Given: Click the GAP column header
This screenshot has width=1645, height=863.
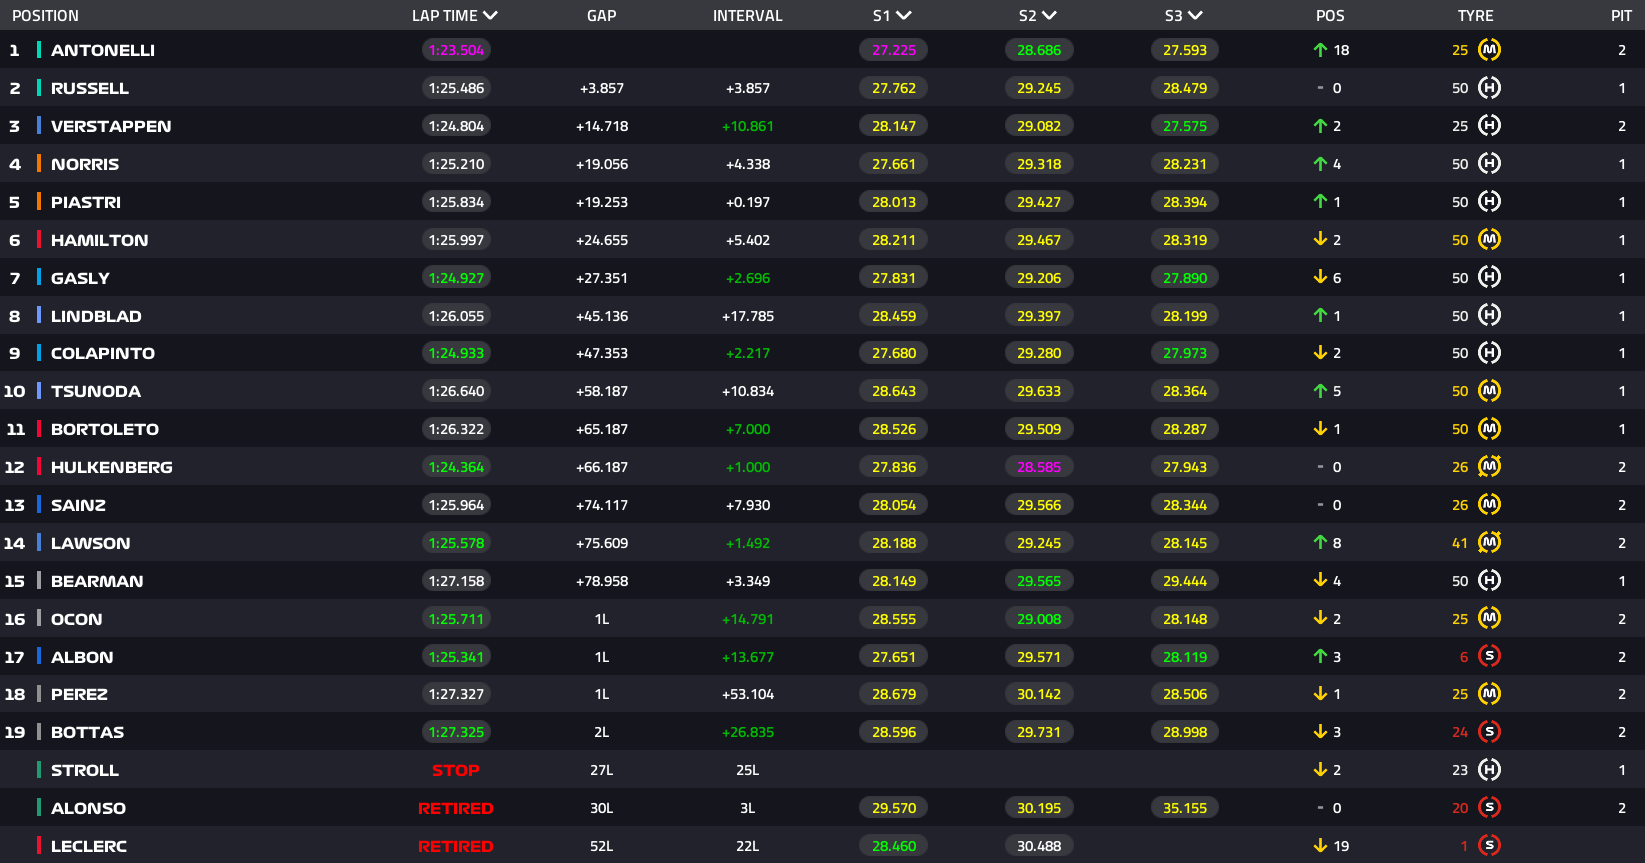Looking at the screenshot, I should (602, 16).
